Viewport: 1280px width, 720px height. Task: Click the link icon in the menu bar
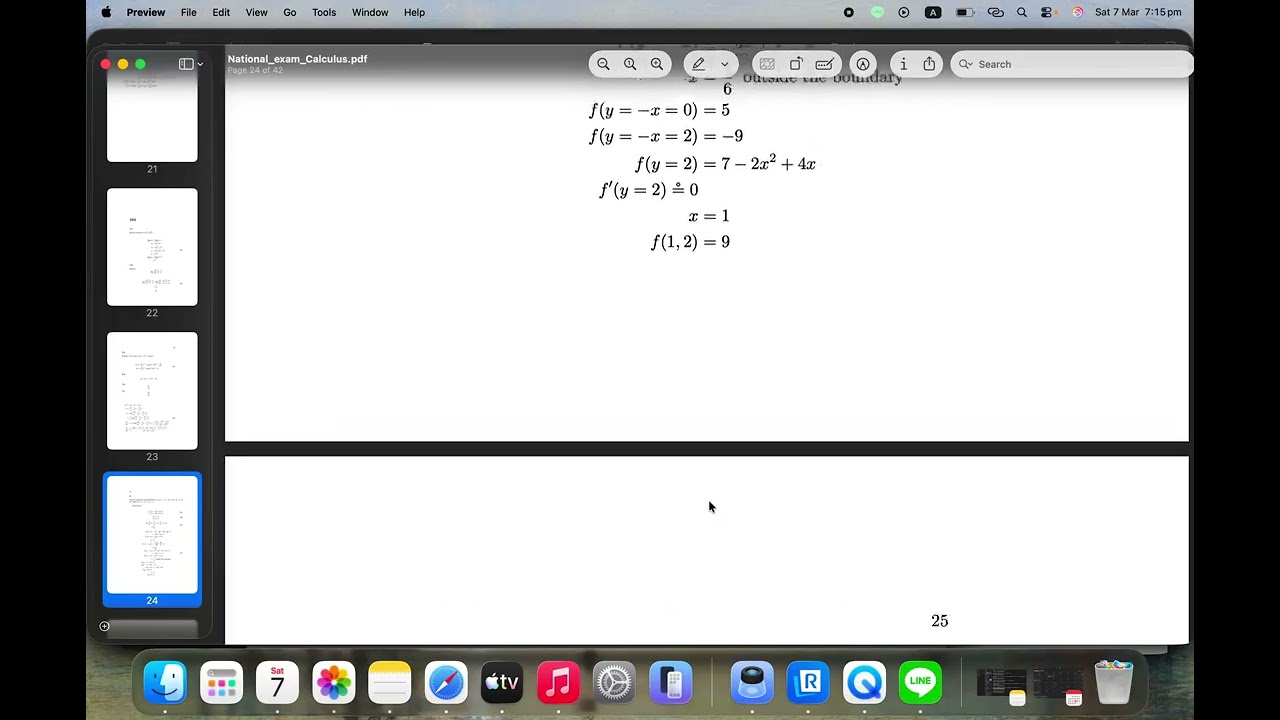[x=995, y=12]
